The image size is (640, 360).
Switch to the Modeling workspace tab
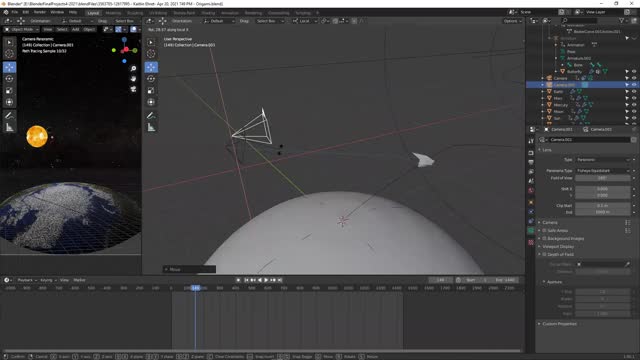tap(113, 13)
